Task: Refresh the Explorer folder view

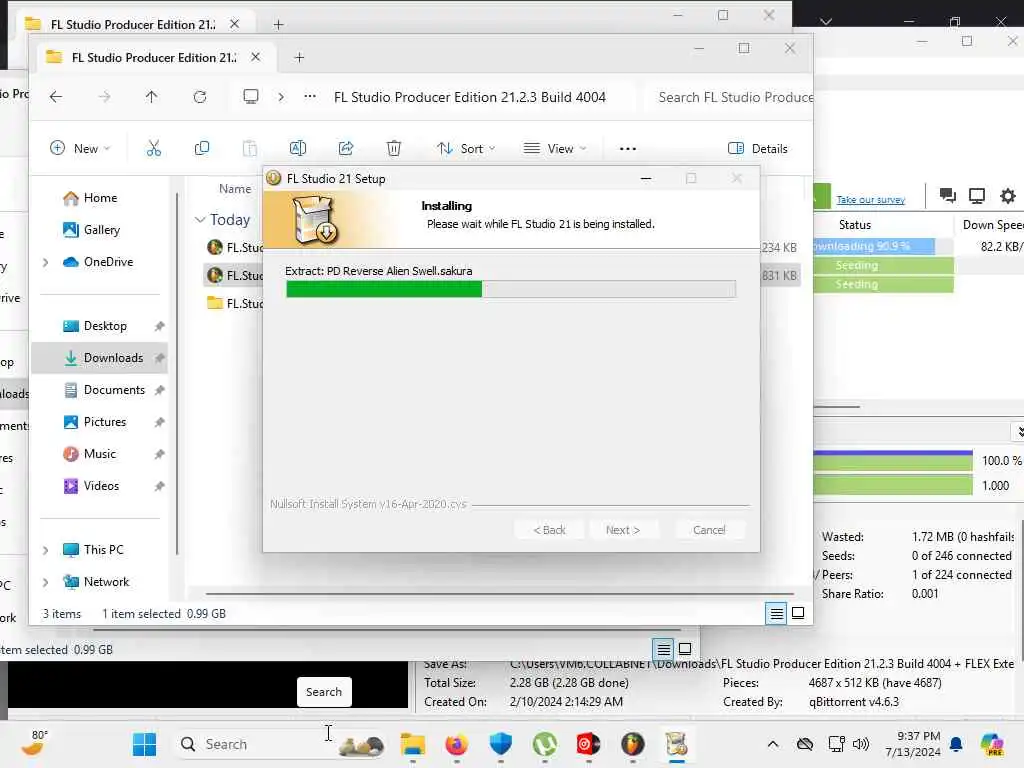Action: click(200, 97)
